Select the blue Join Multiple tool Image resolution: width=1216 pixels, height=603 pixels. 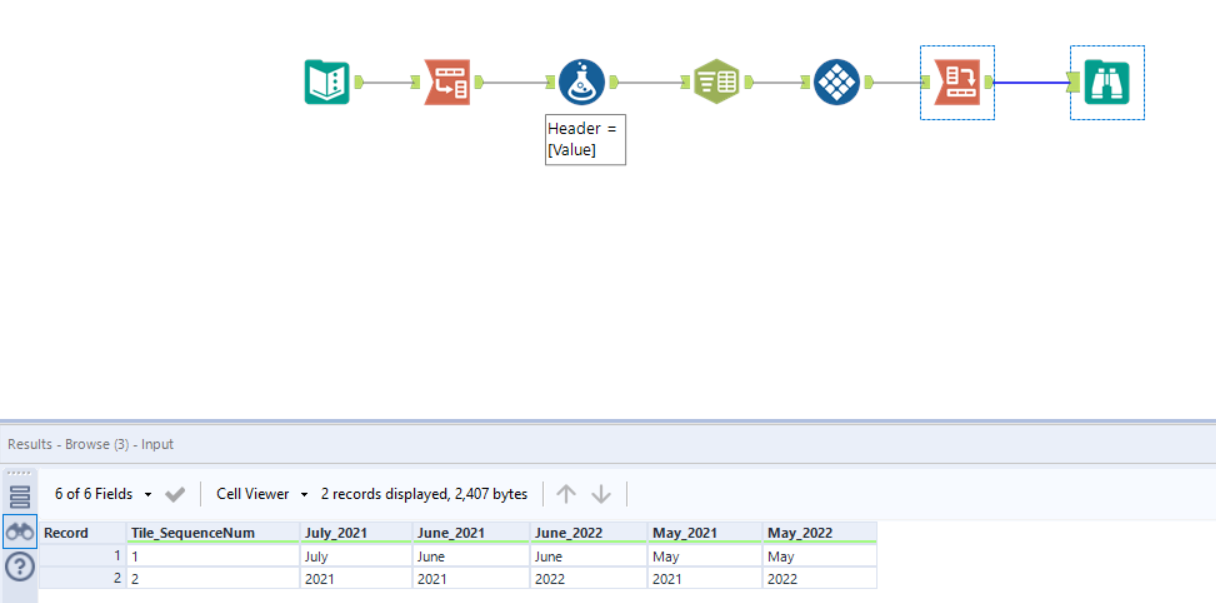pos(836,80)
